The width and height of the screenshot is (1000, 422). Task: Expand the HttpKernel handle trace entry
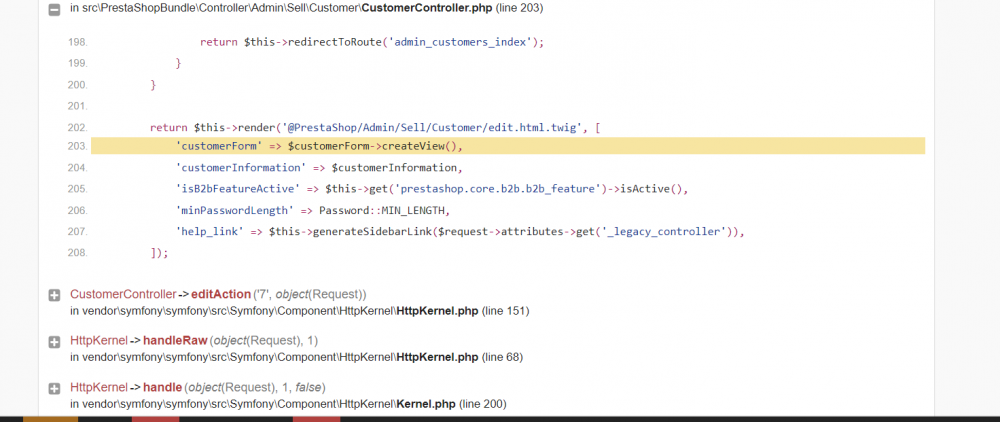tap(54, 388)
